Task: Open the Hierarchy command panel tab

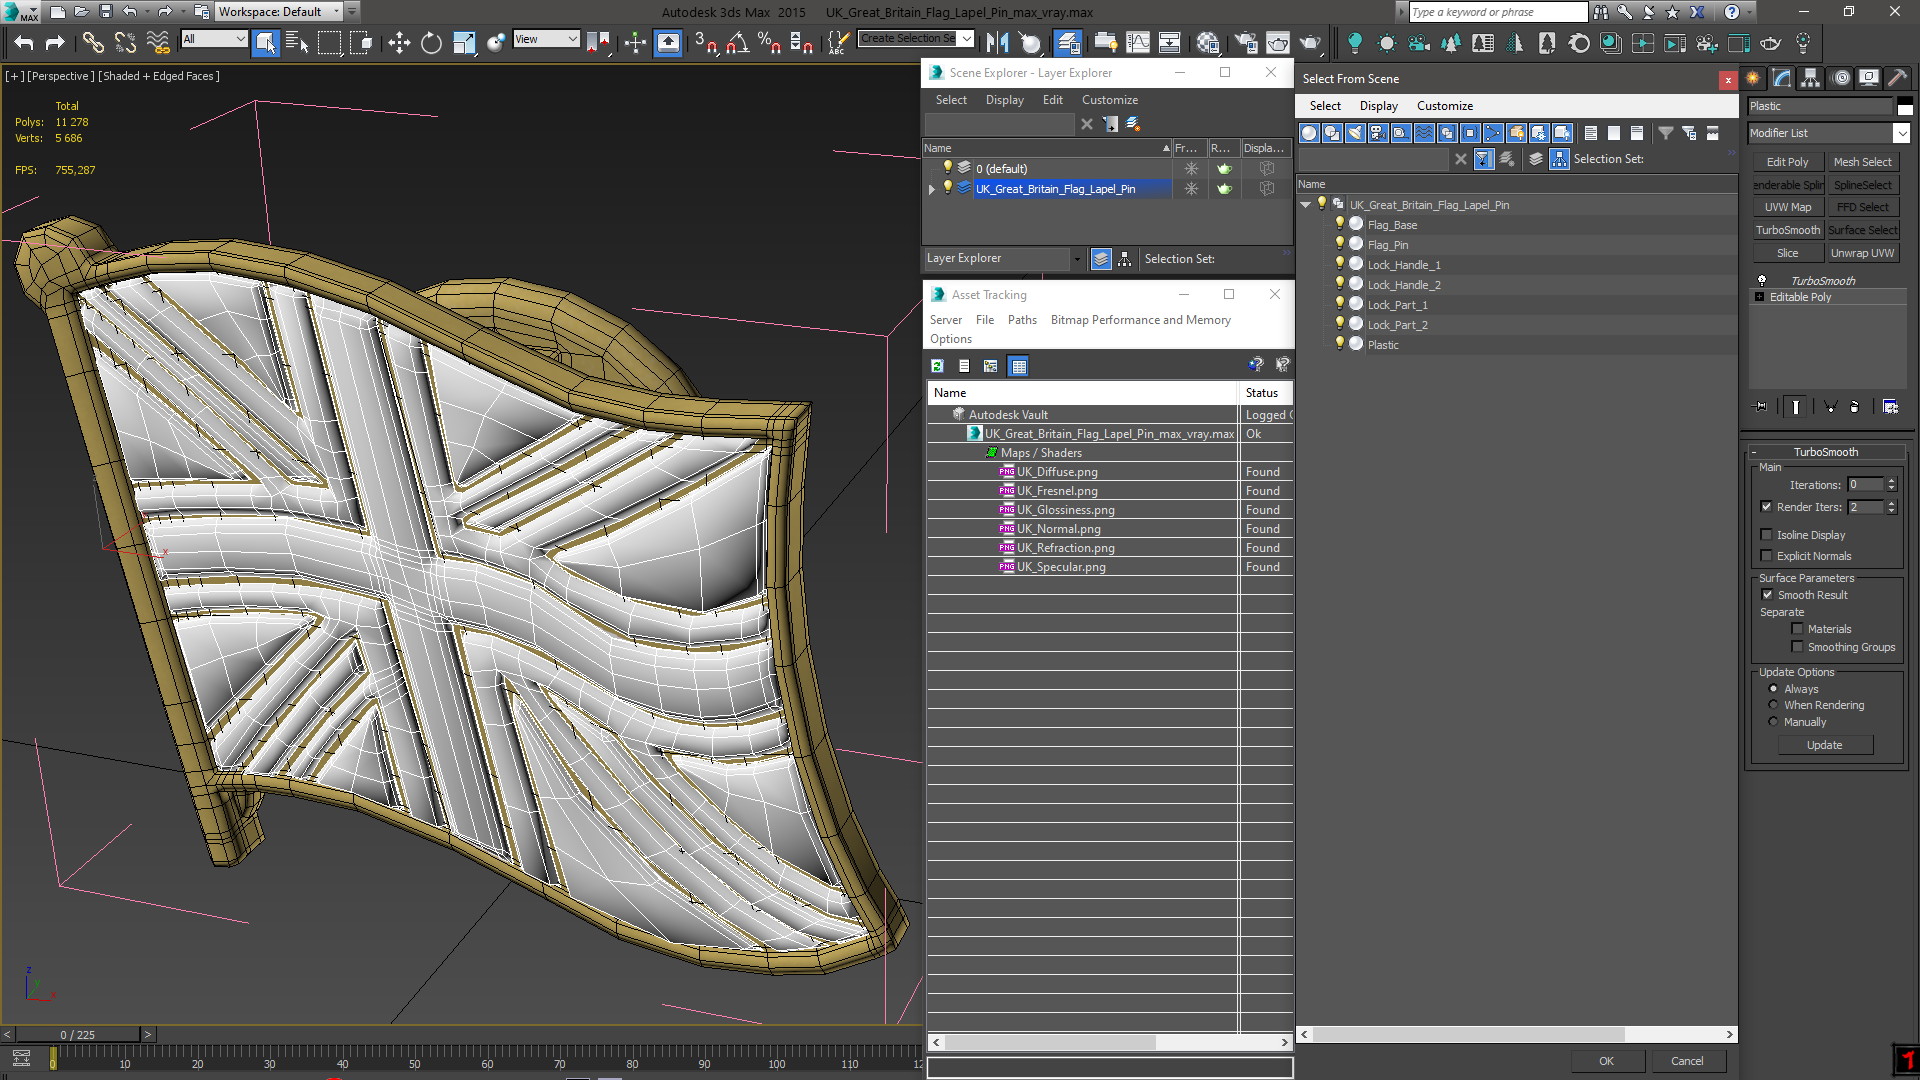Action: click(x=1810, y=78)
